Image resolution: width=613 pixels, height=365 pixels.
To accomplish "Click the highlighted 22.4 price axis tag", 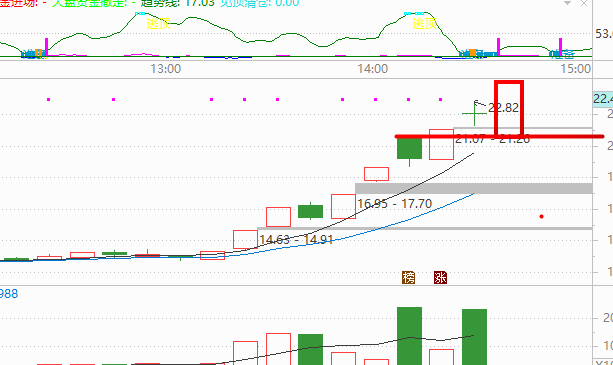I will click(603, 98).
